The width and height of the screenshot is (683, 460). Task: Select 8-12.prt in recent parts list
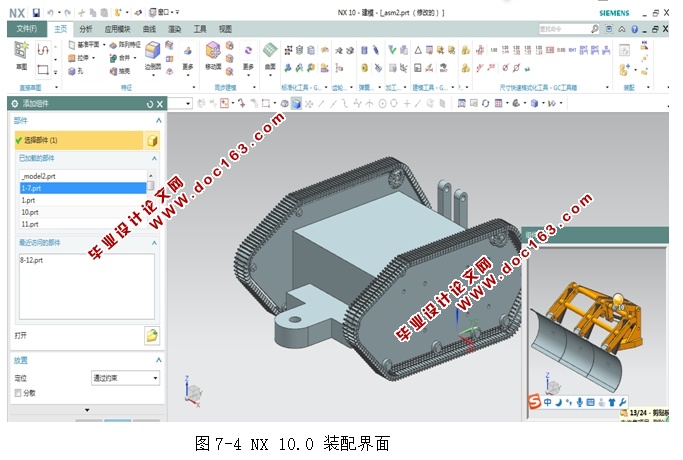click(31, 260)
